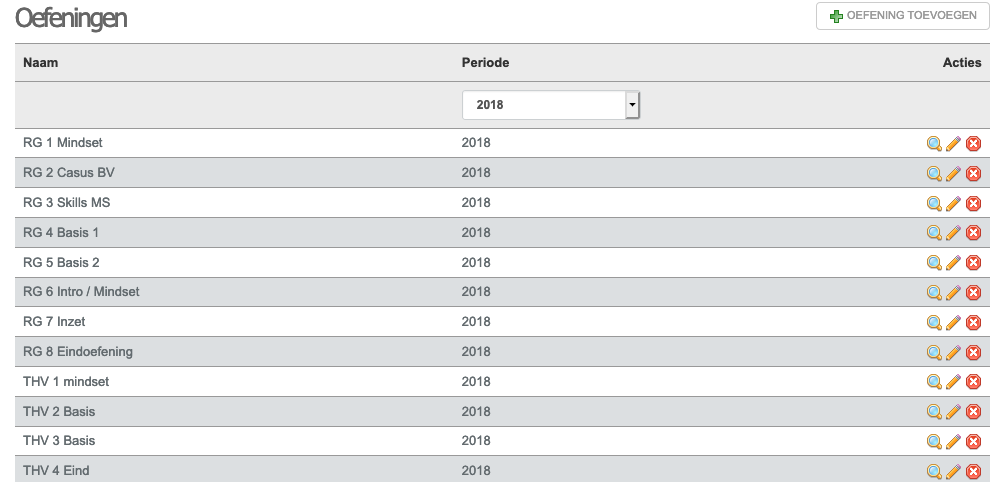Delete RG 6 Intro / Mindset row
Screen dimensions: 1002x482
pos(973,293)
